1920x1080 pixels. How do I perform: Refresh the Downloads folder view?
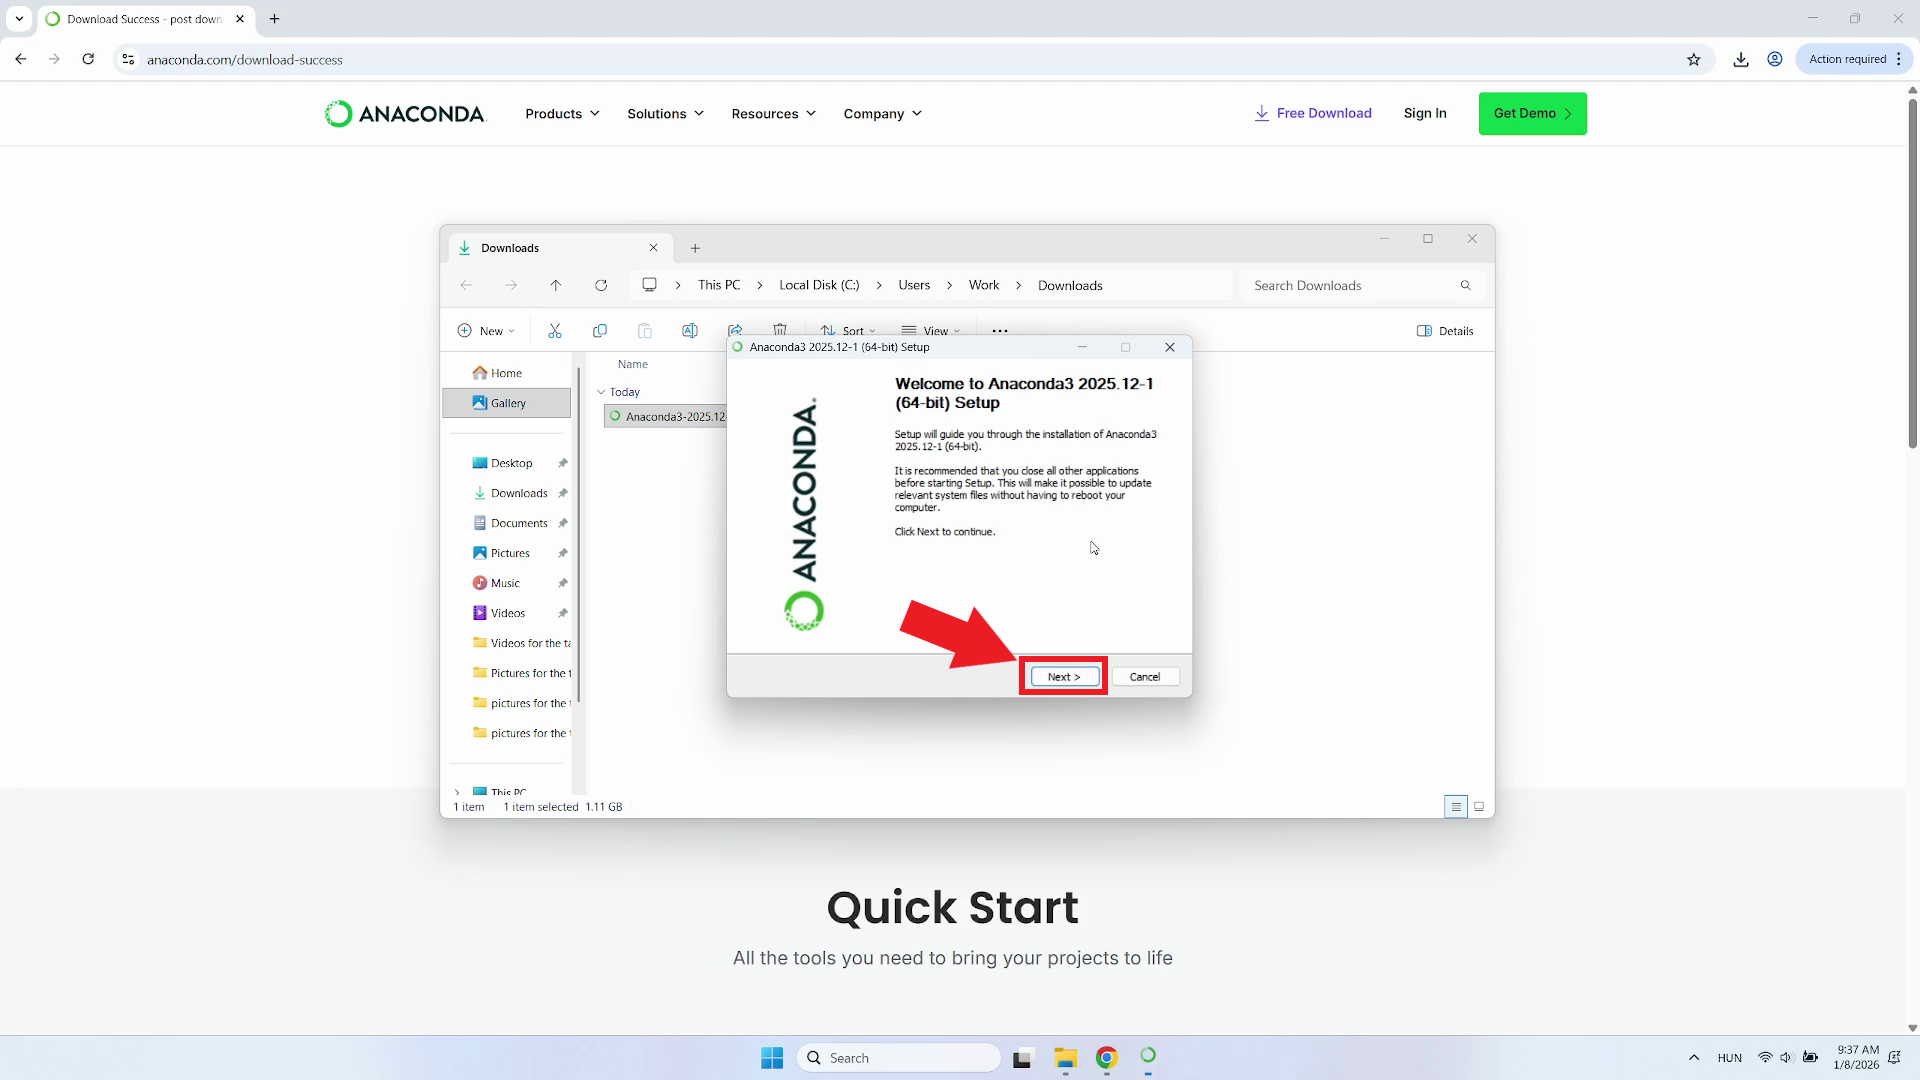601,285
